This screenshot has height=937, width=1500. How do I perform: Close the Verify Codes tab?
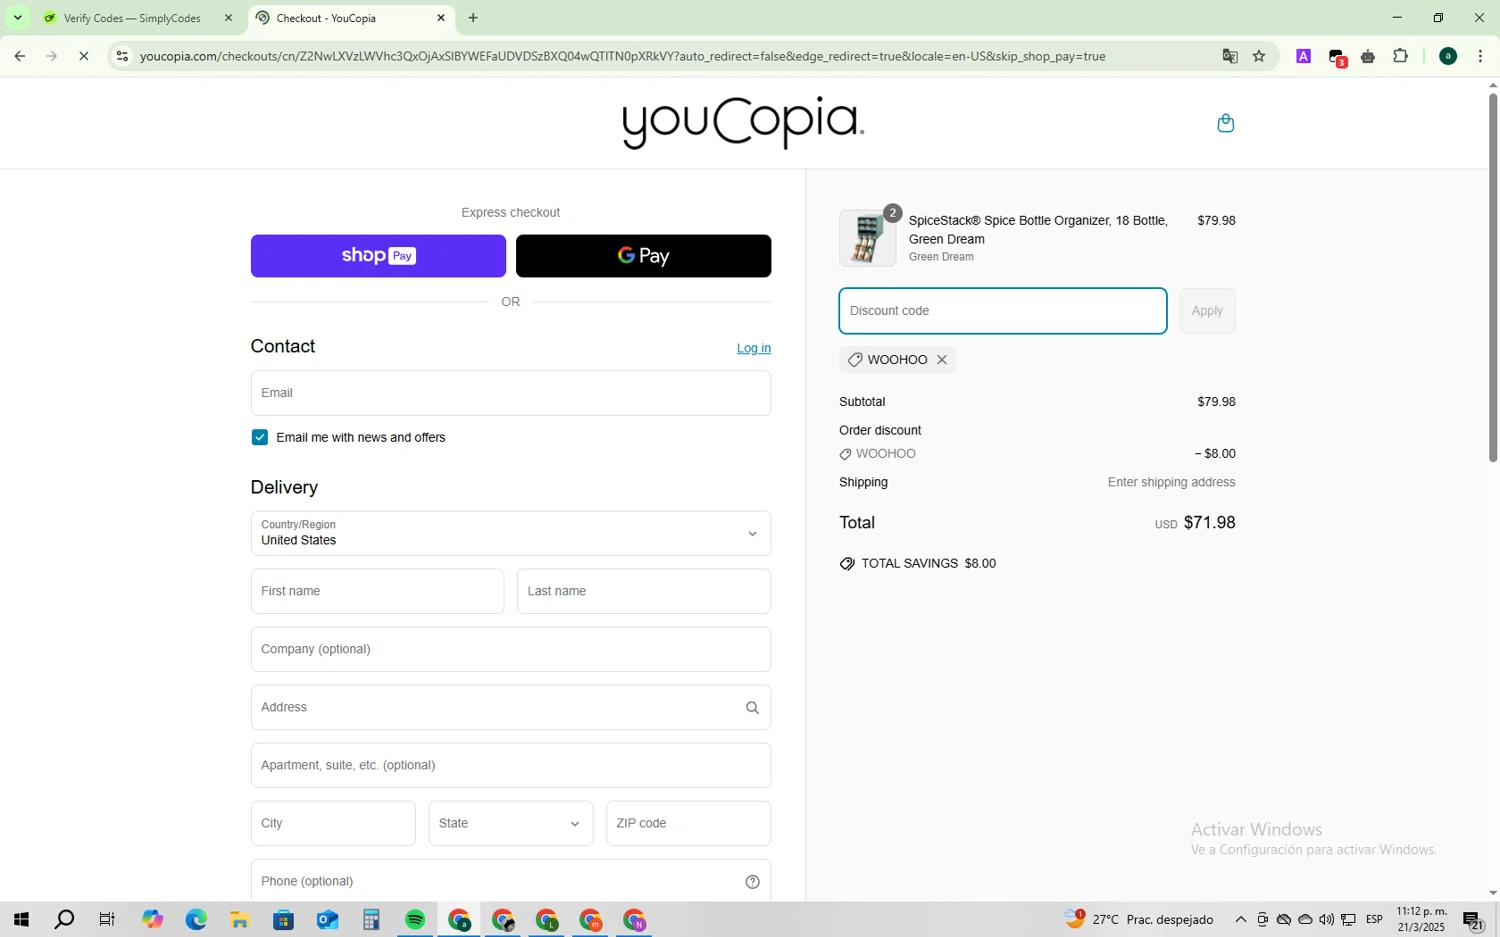tap(228, 18)
